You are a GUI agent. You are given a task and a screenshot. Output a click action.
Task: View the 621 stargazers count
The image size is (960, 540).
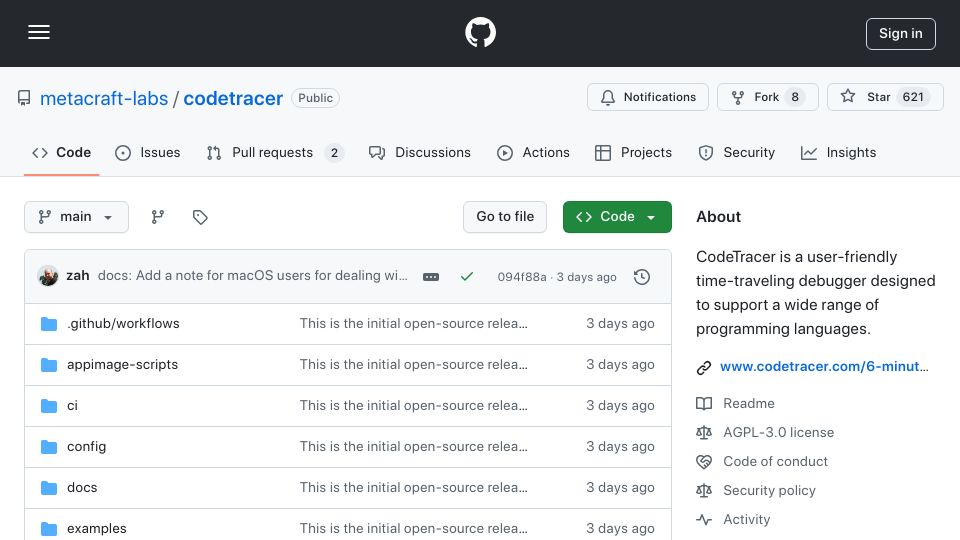[913, 97]
